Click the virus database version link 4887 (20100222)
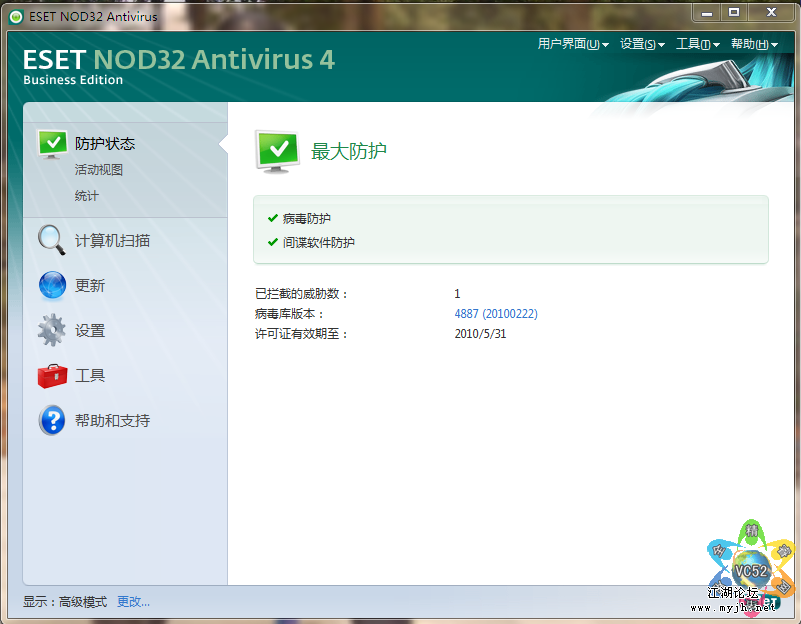This screenshot has height=624, width=801. click(x=496, y=314)
